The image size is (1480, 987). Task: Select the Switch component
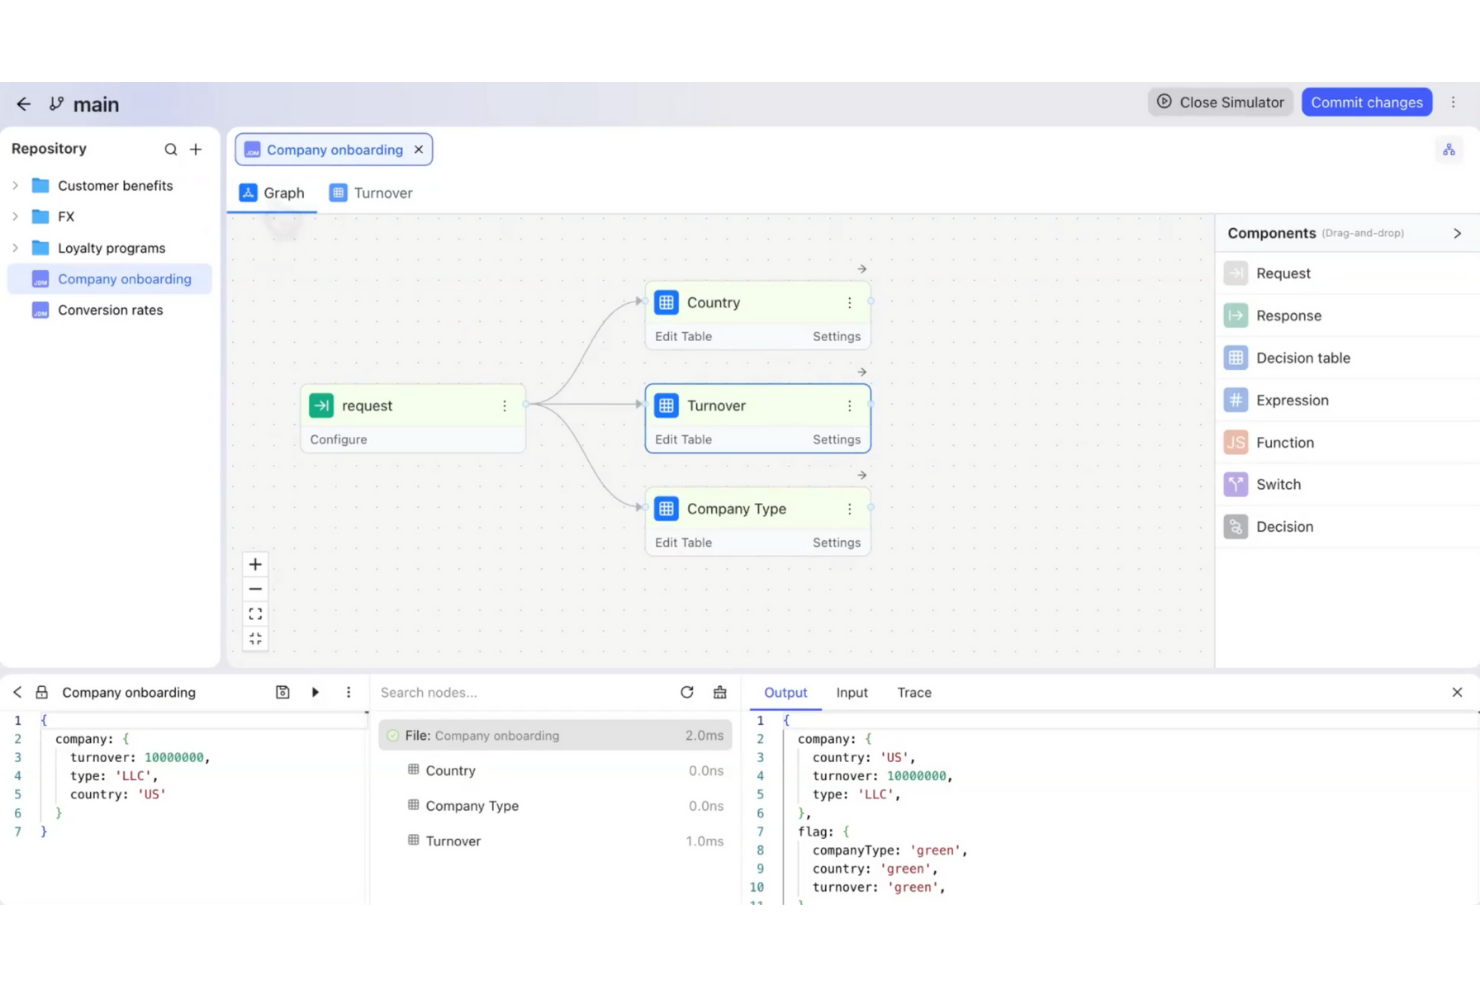click(x=1277, y=484)
